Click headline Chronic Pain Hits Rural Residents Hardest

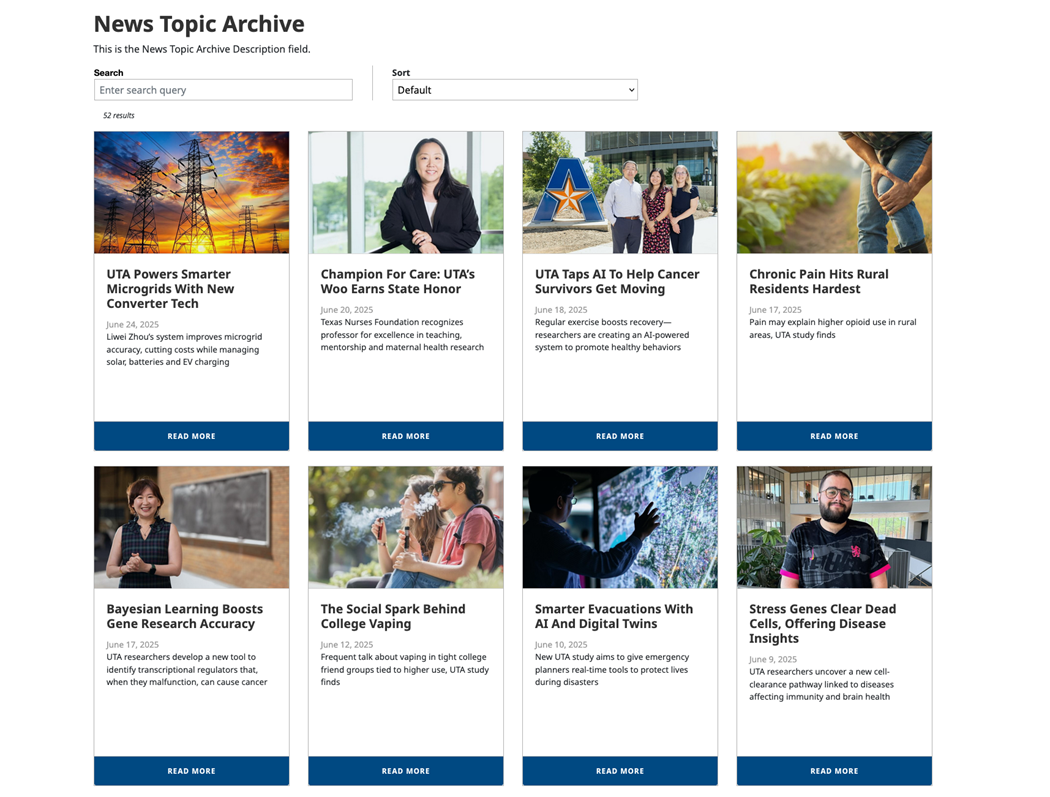point(818,281)
